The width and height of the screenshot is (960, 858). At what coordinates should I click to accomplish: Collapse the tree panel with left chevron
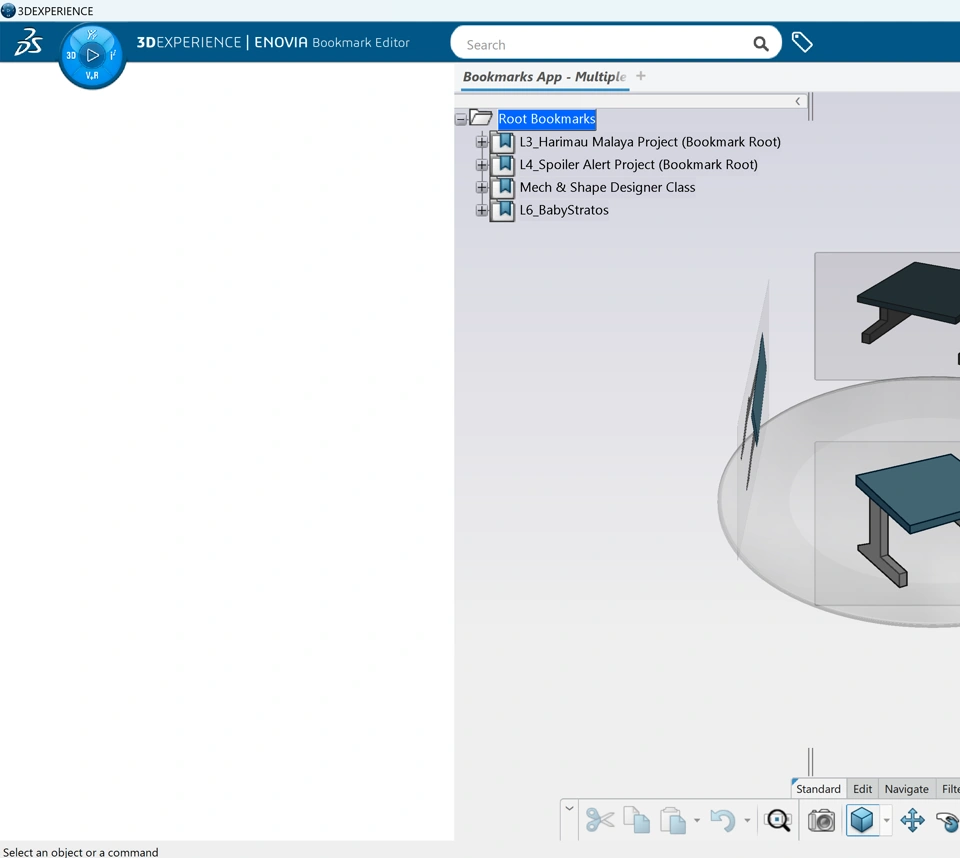click(x=797, y=101)
